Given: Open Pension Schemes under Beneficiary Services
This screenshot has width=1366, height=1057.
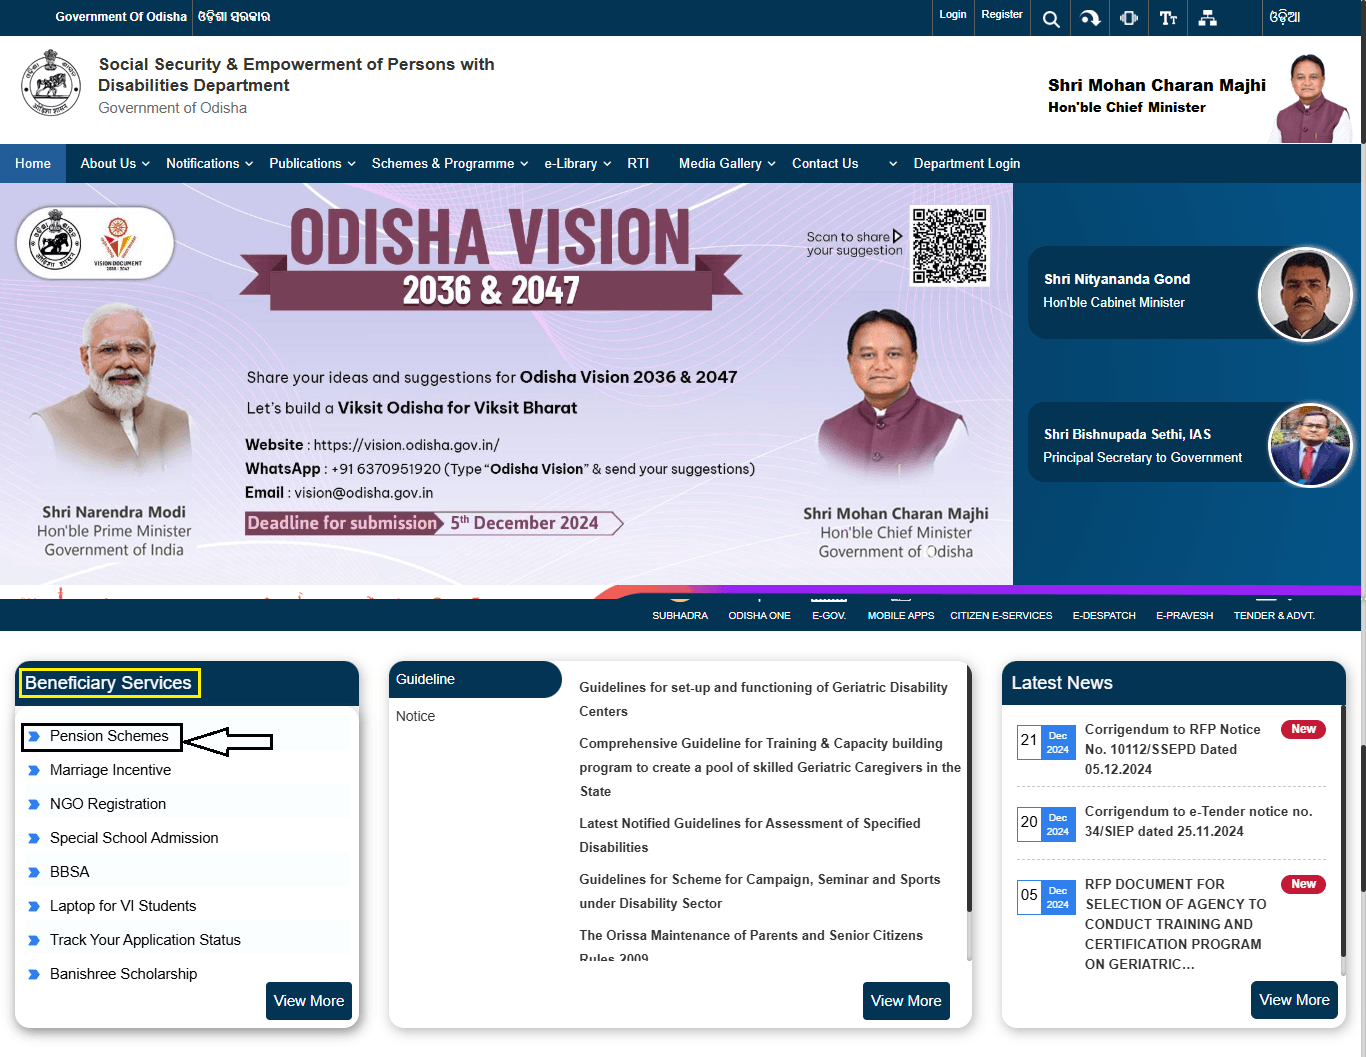Looking at the screenshot, I should (109, 736).
